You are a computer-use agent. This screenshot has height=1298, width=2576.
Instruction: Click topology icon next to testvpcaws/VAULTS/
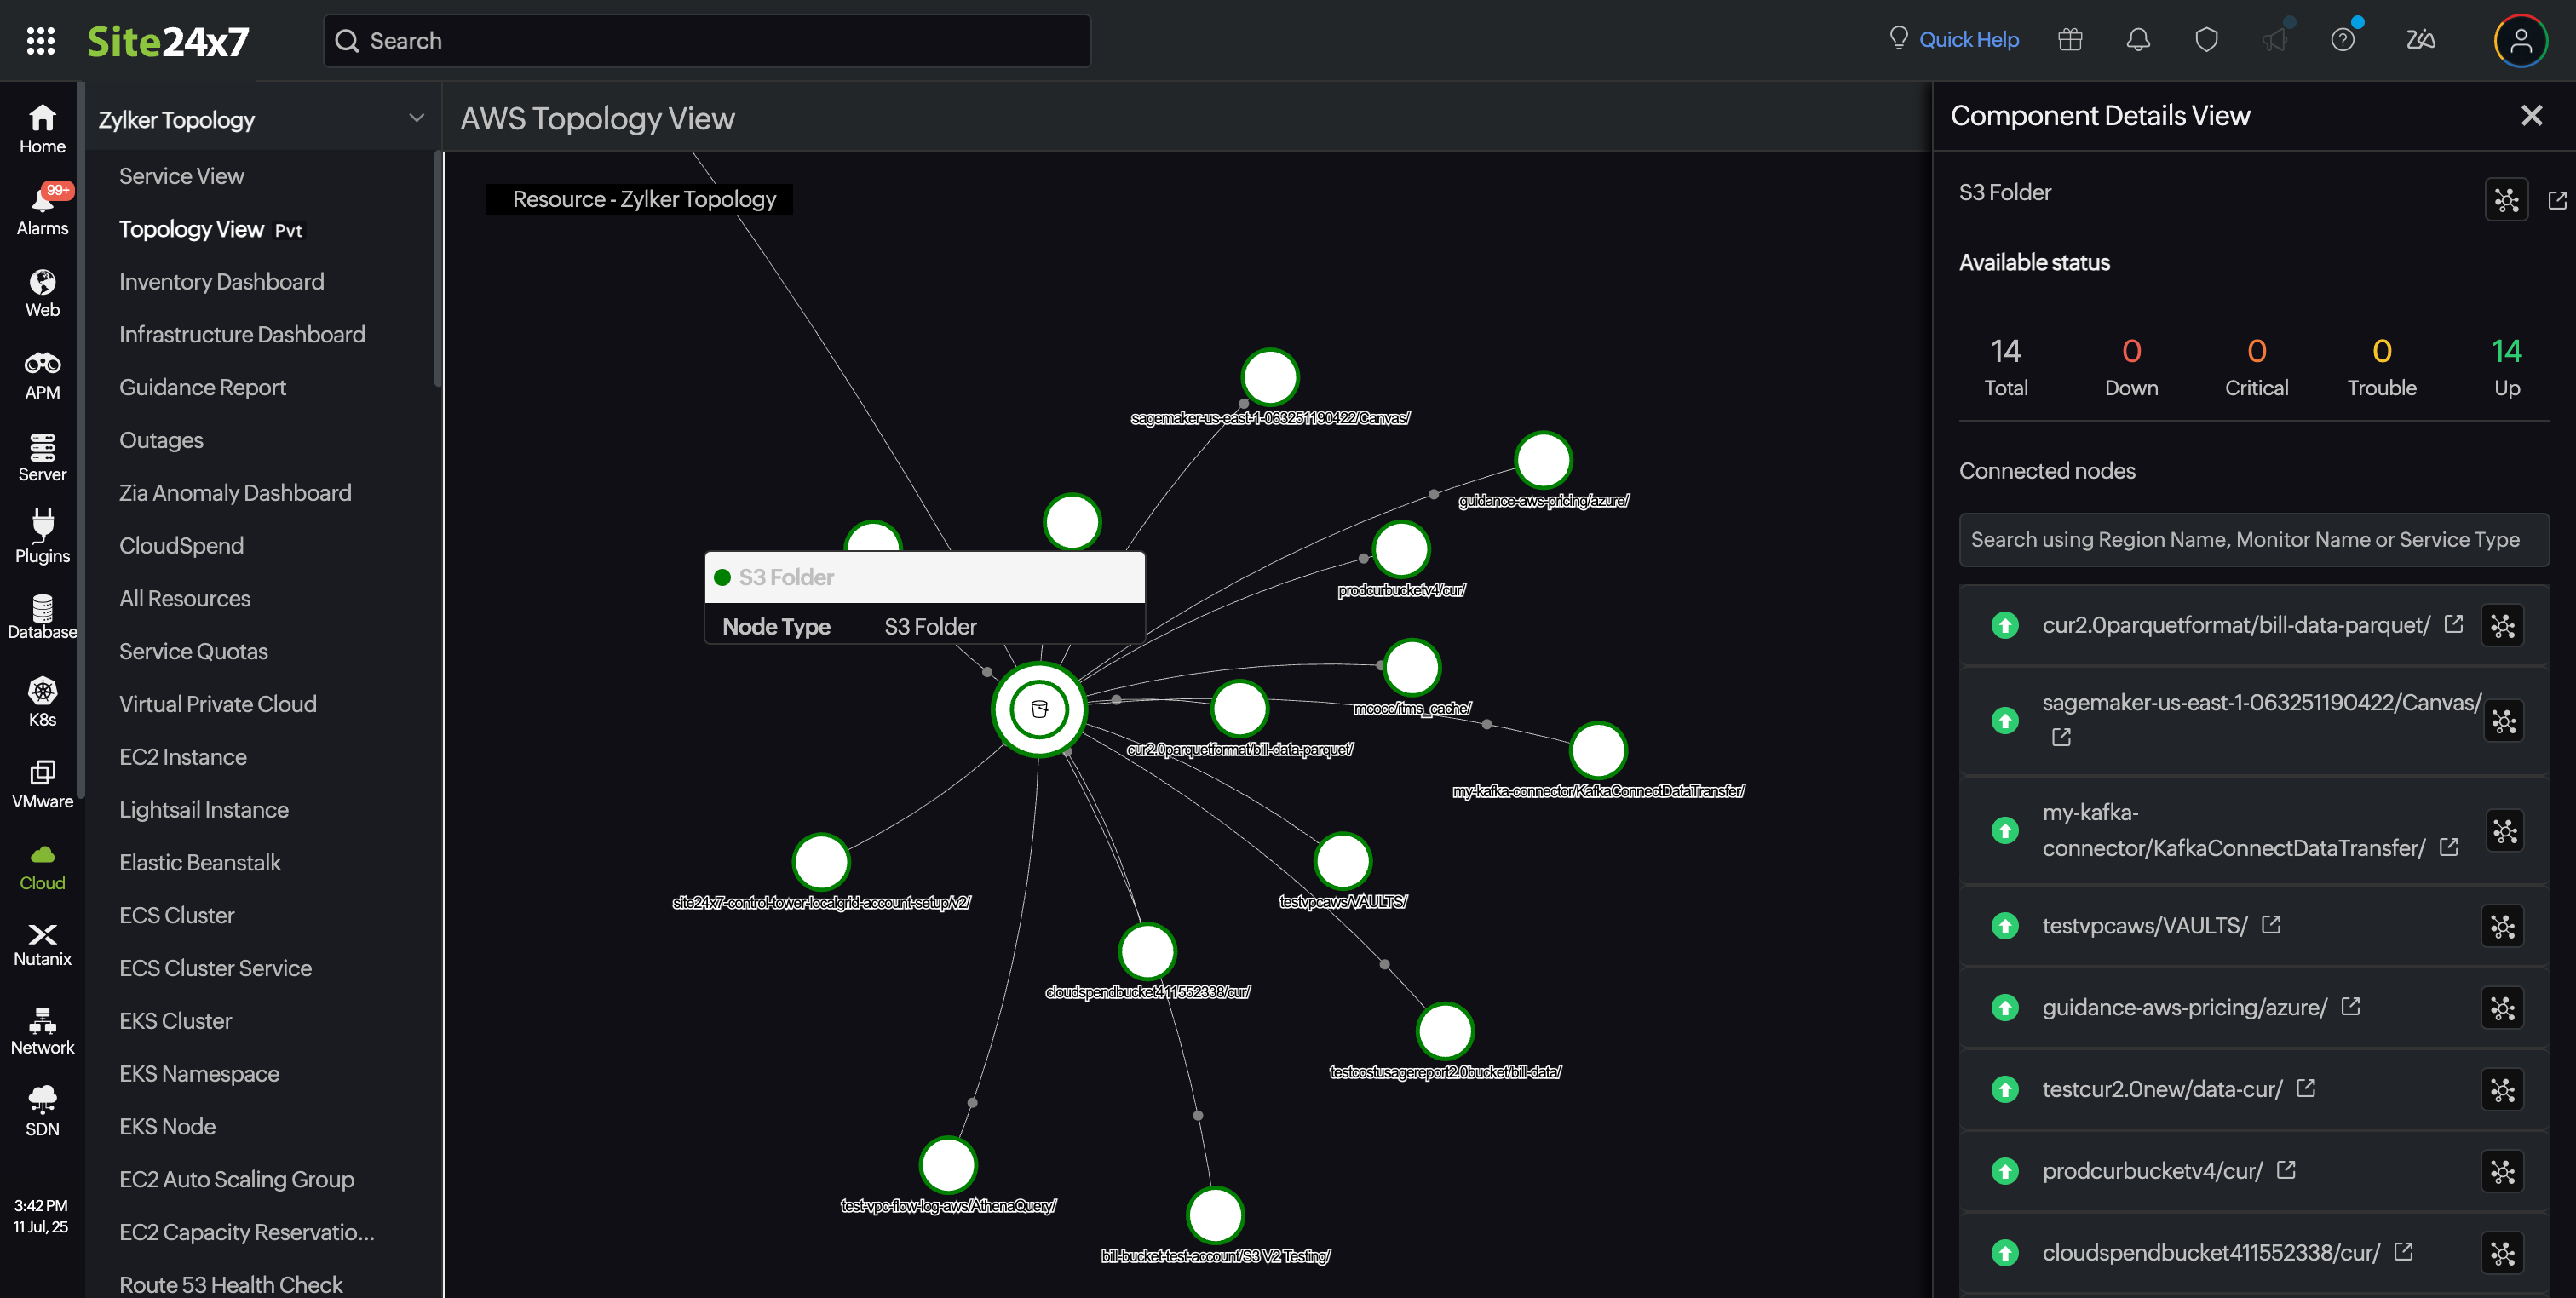pos(2502,926)
